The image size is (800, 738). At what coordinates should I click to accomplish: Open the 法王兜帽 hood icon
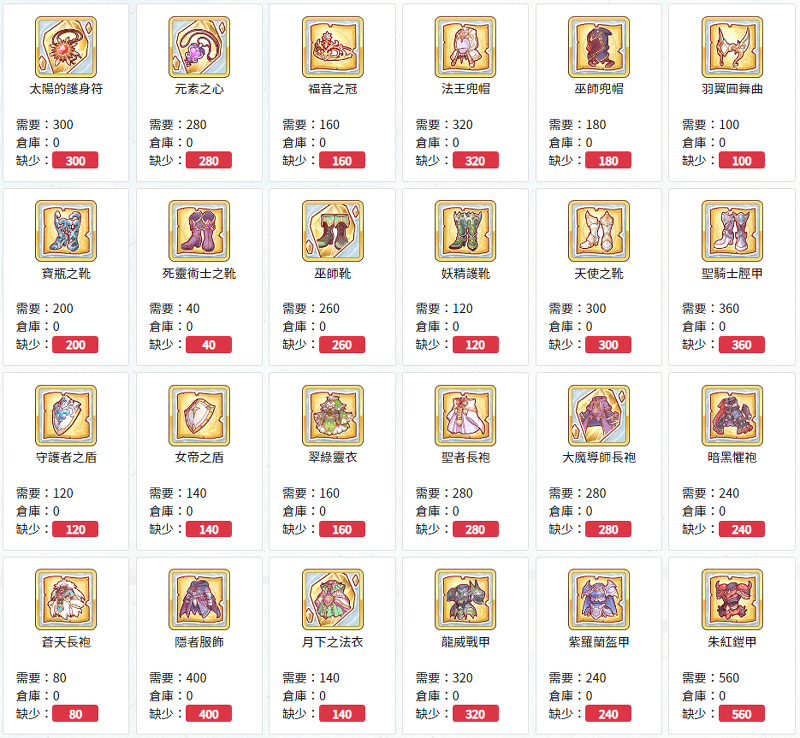[x=465, y=47]
